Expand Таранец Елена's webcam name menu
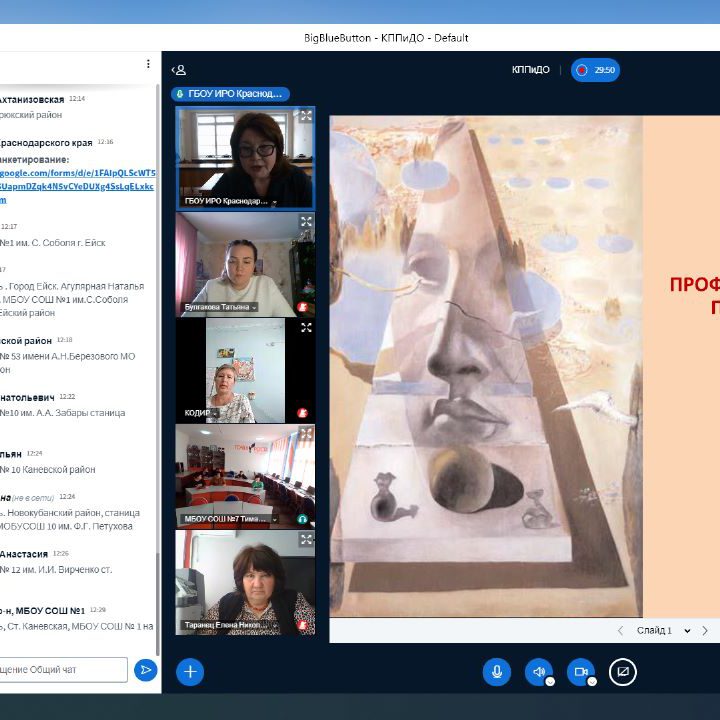The width and height of the screenshot is (720, 720). (271, 626)
